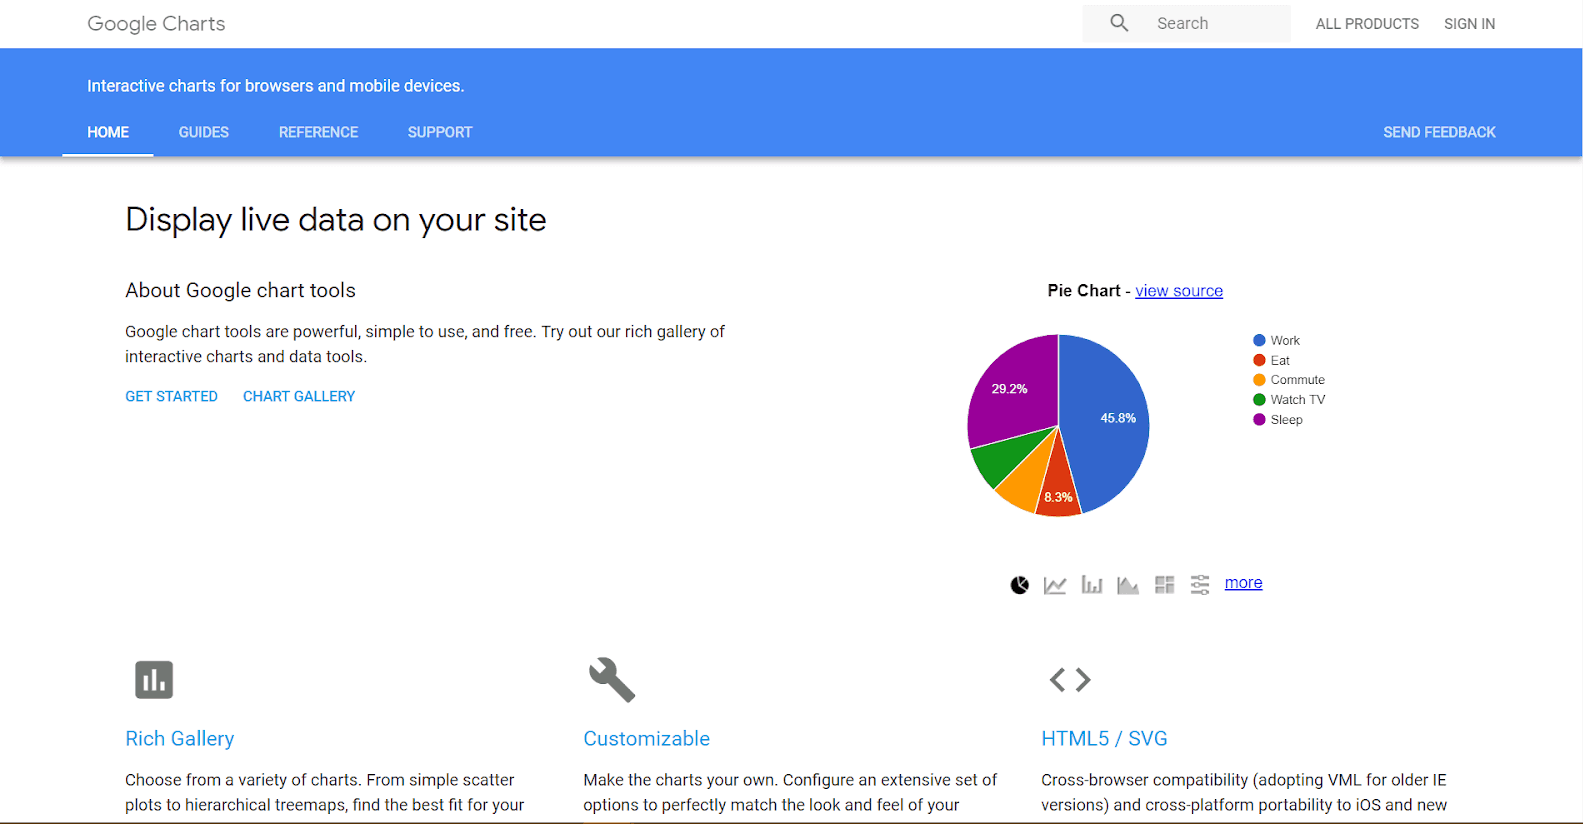Click the 'Display live data on your site' heading
This screenshot has height=824, width=1583.
336,220
